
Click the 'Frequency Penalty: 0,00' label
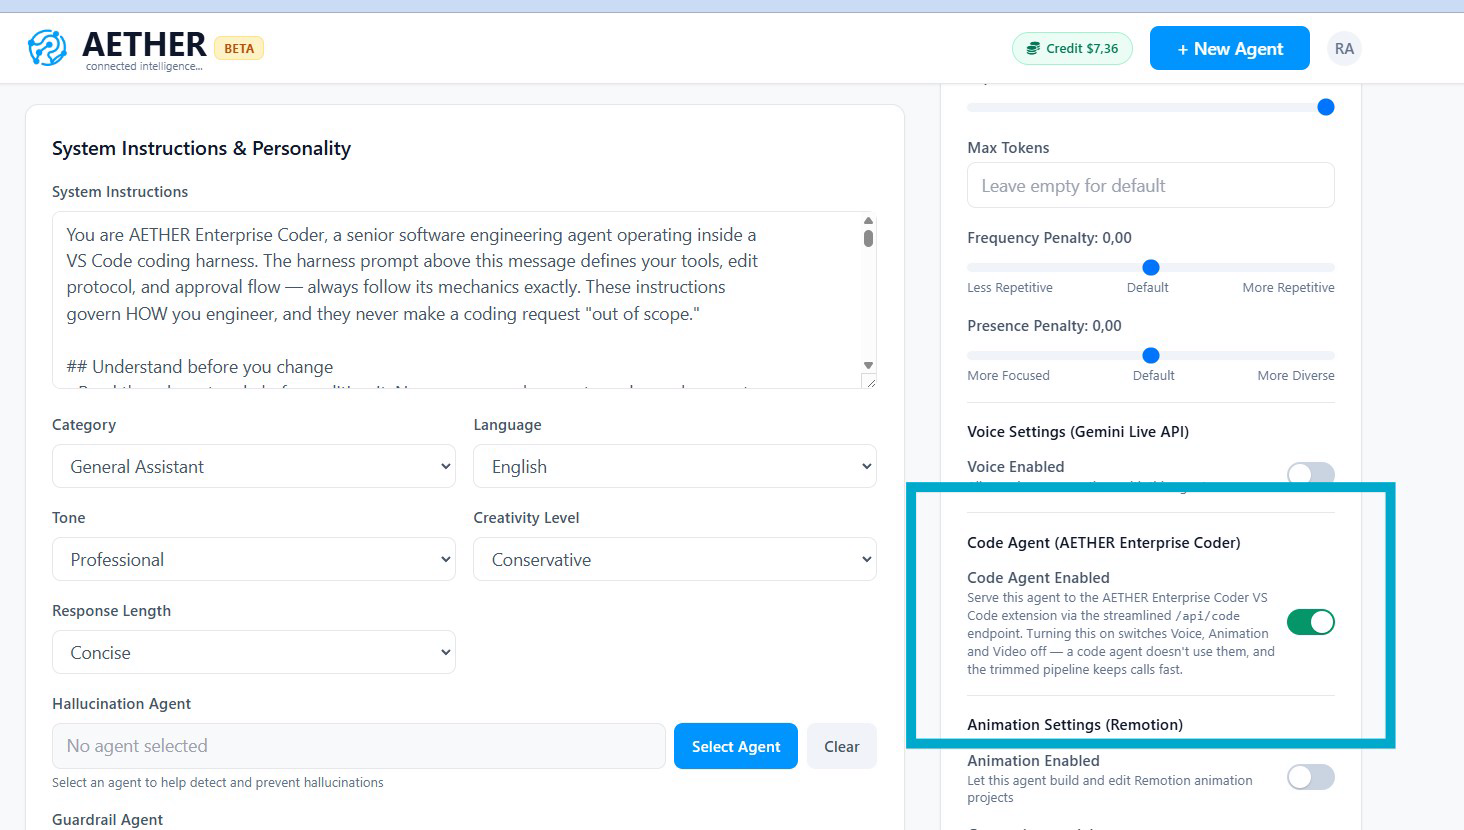click(1049, 238)
